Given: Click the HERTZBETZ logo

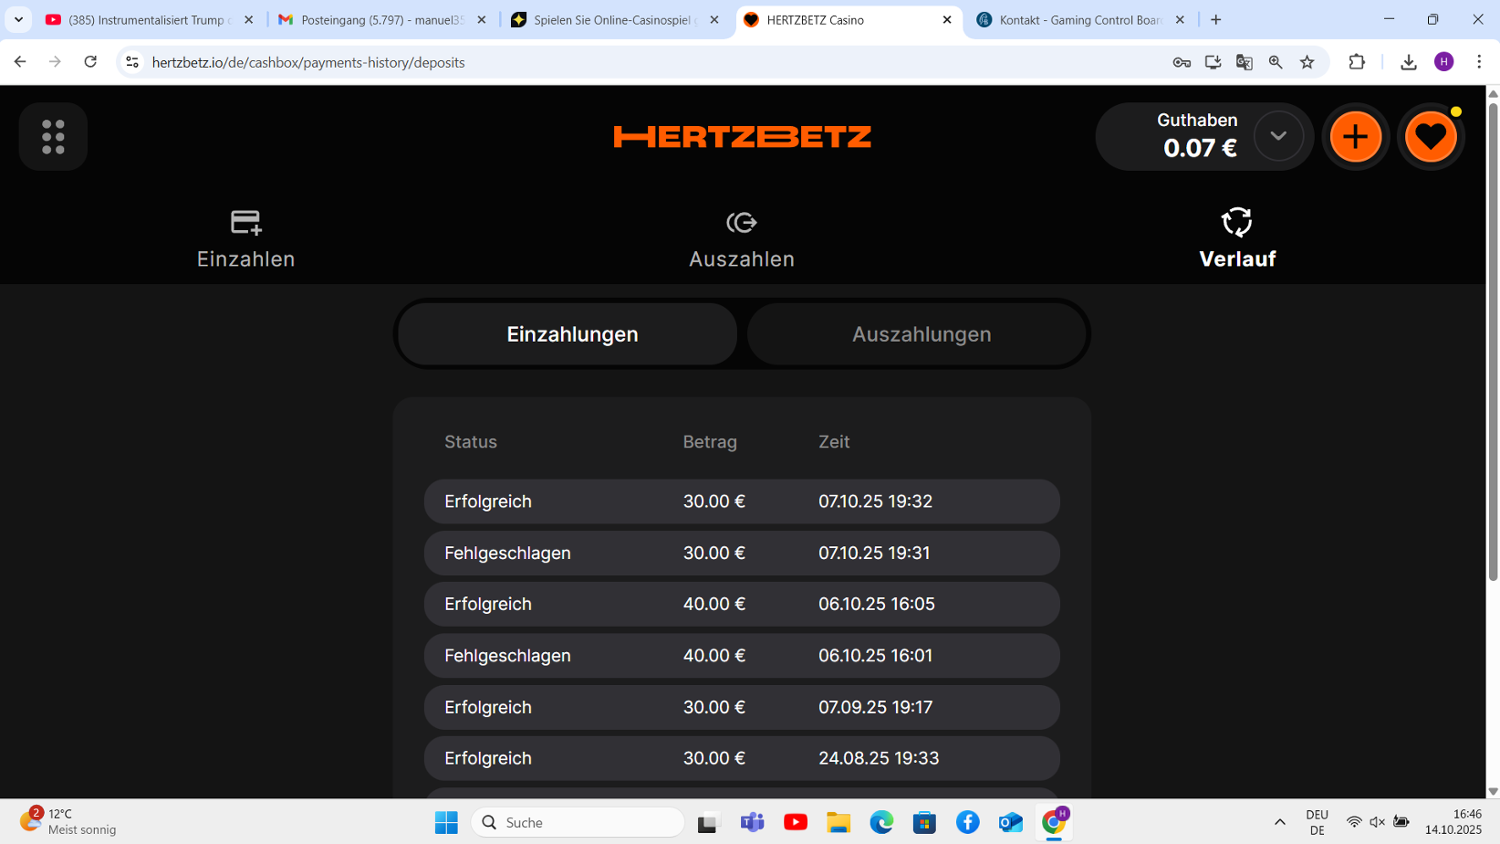Looking at the screenshot, I should pyautogui.click(x=742, y=137).
